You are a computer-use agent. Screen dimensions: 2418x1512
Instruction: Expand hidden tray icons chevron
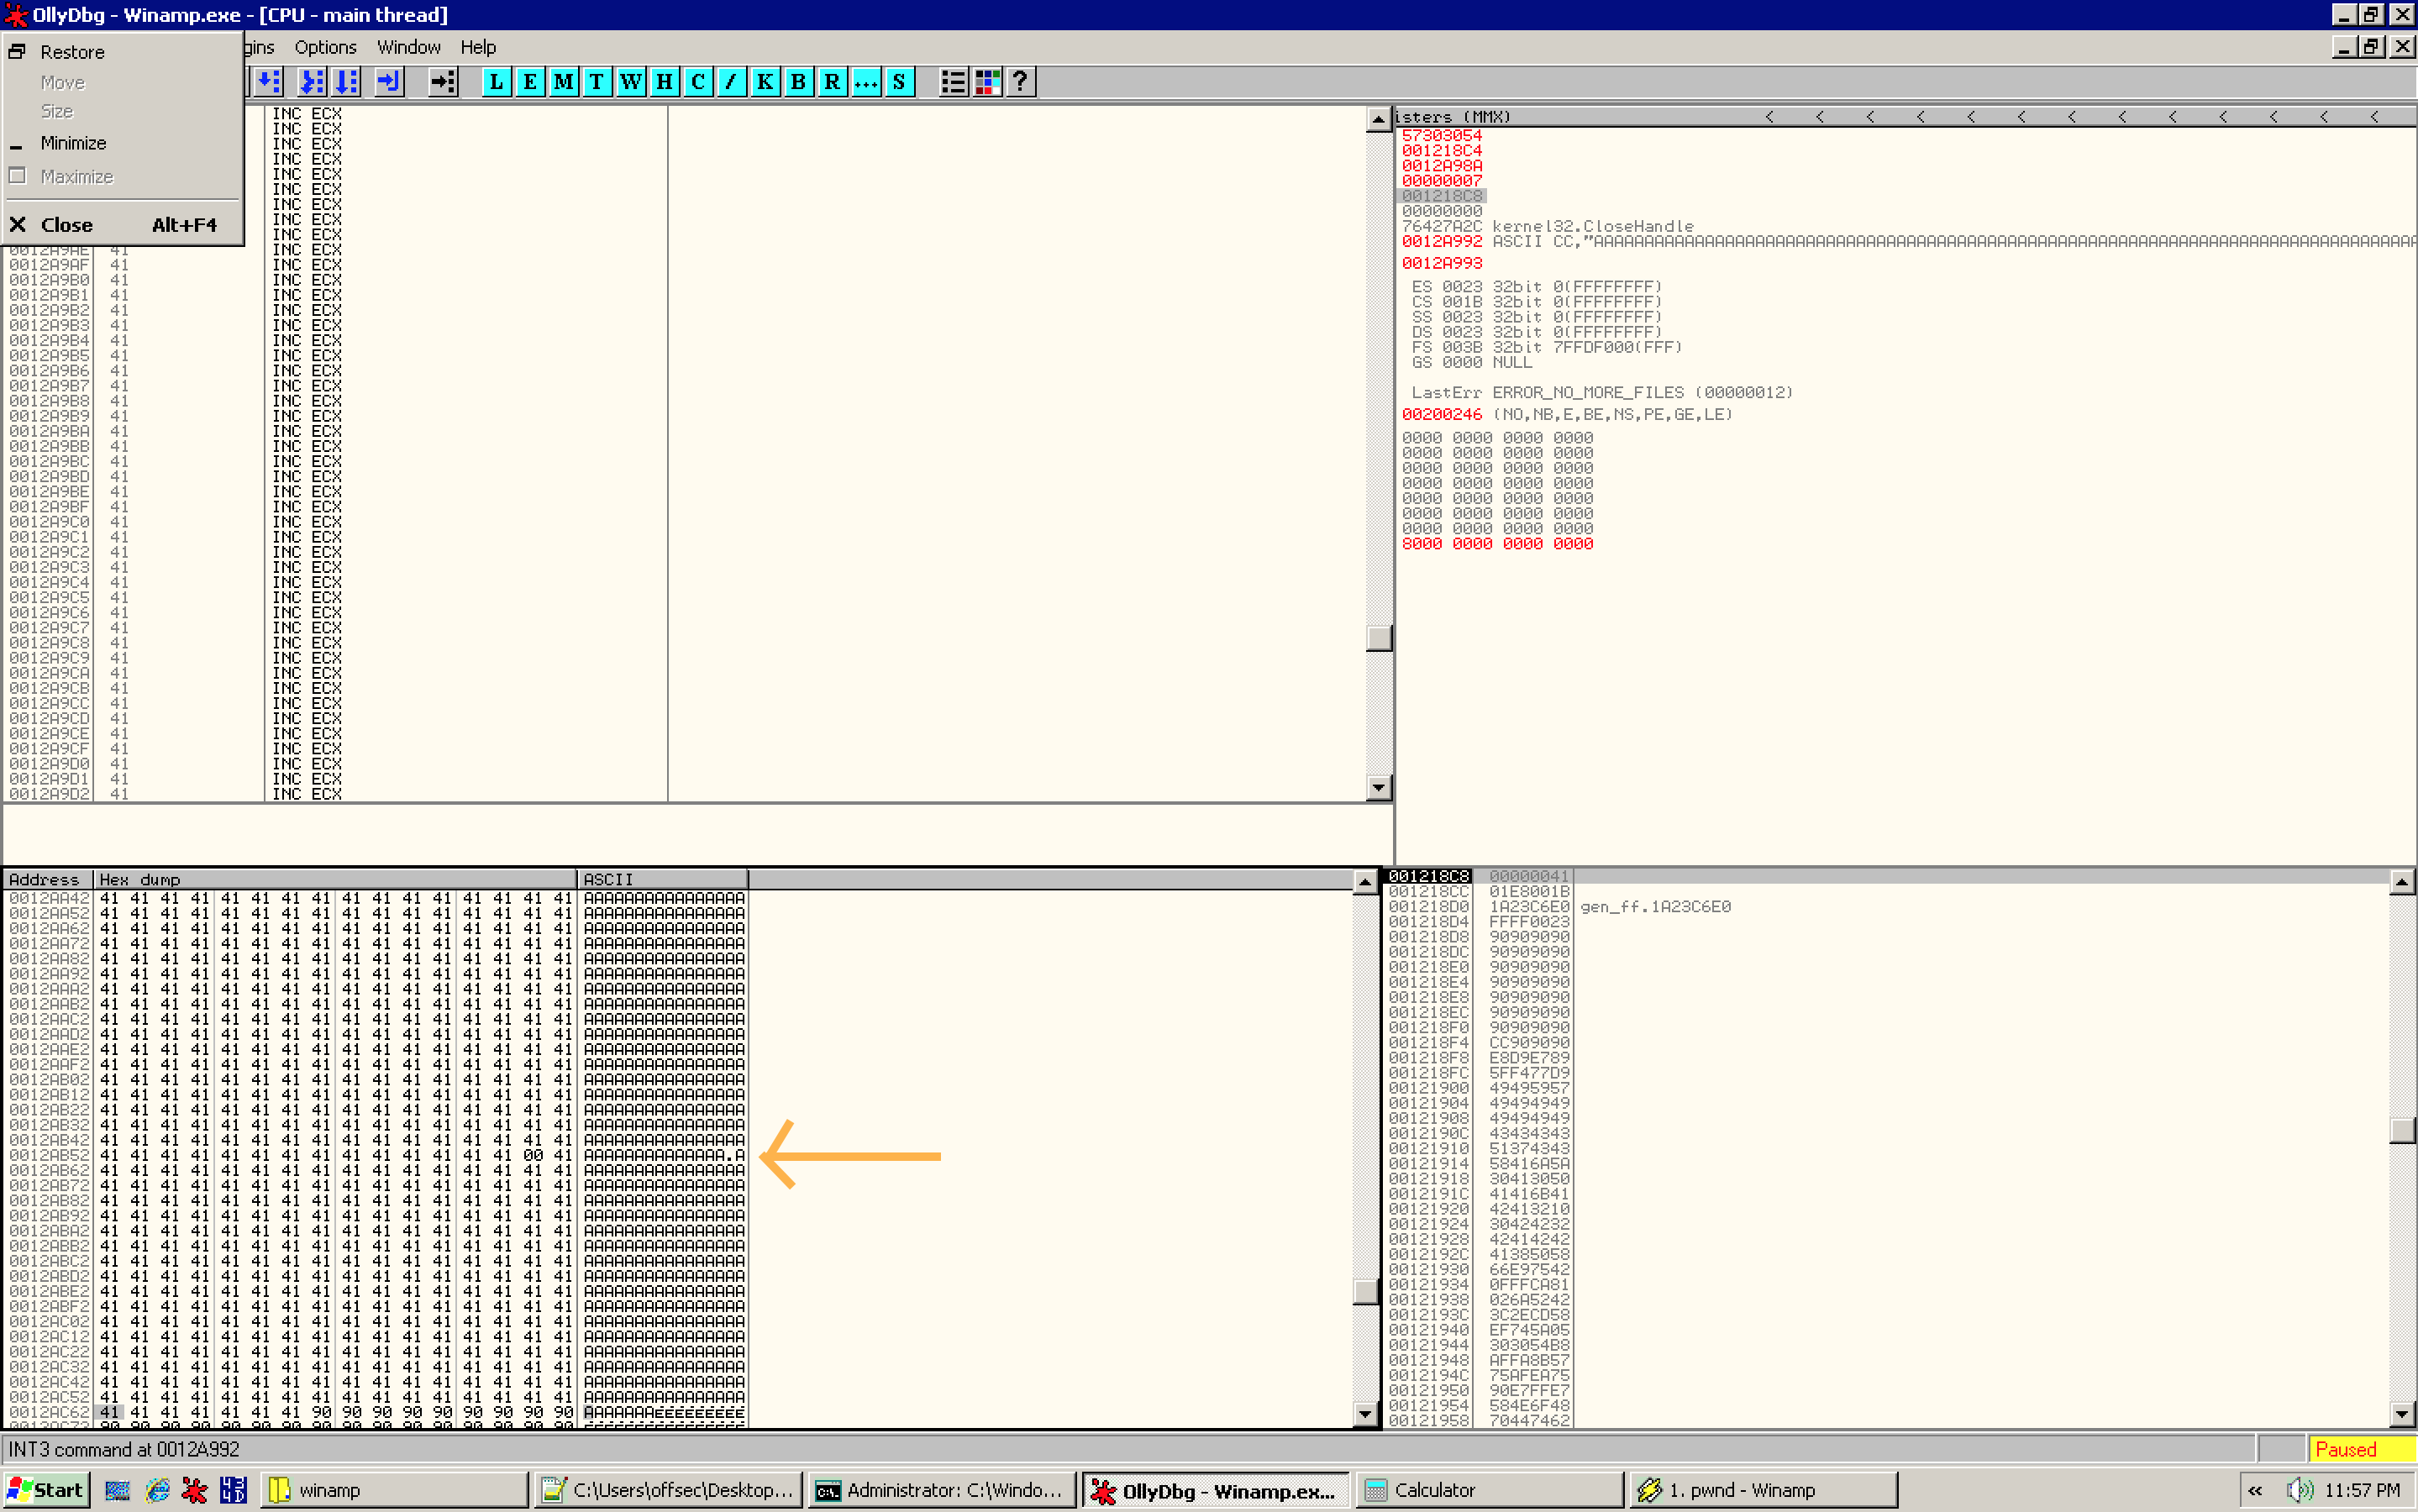pyautogui.click(x=2255, y=1490)
